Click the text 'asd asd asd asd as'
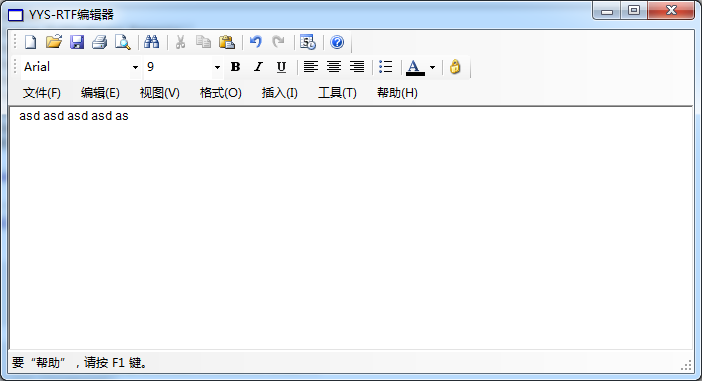Viewport: 702px width, 381px height. [x=74, y=116]
